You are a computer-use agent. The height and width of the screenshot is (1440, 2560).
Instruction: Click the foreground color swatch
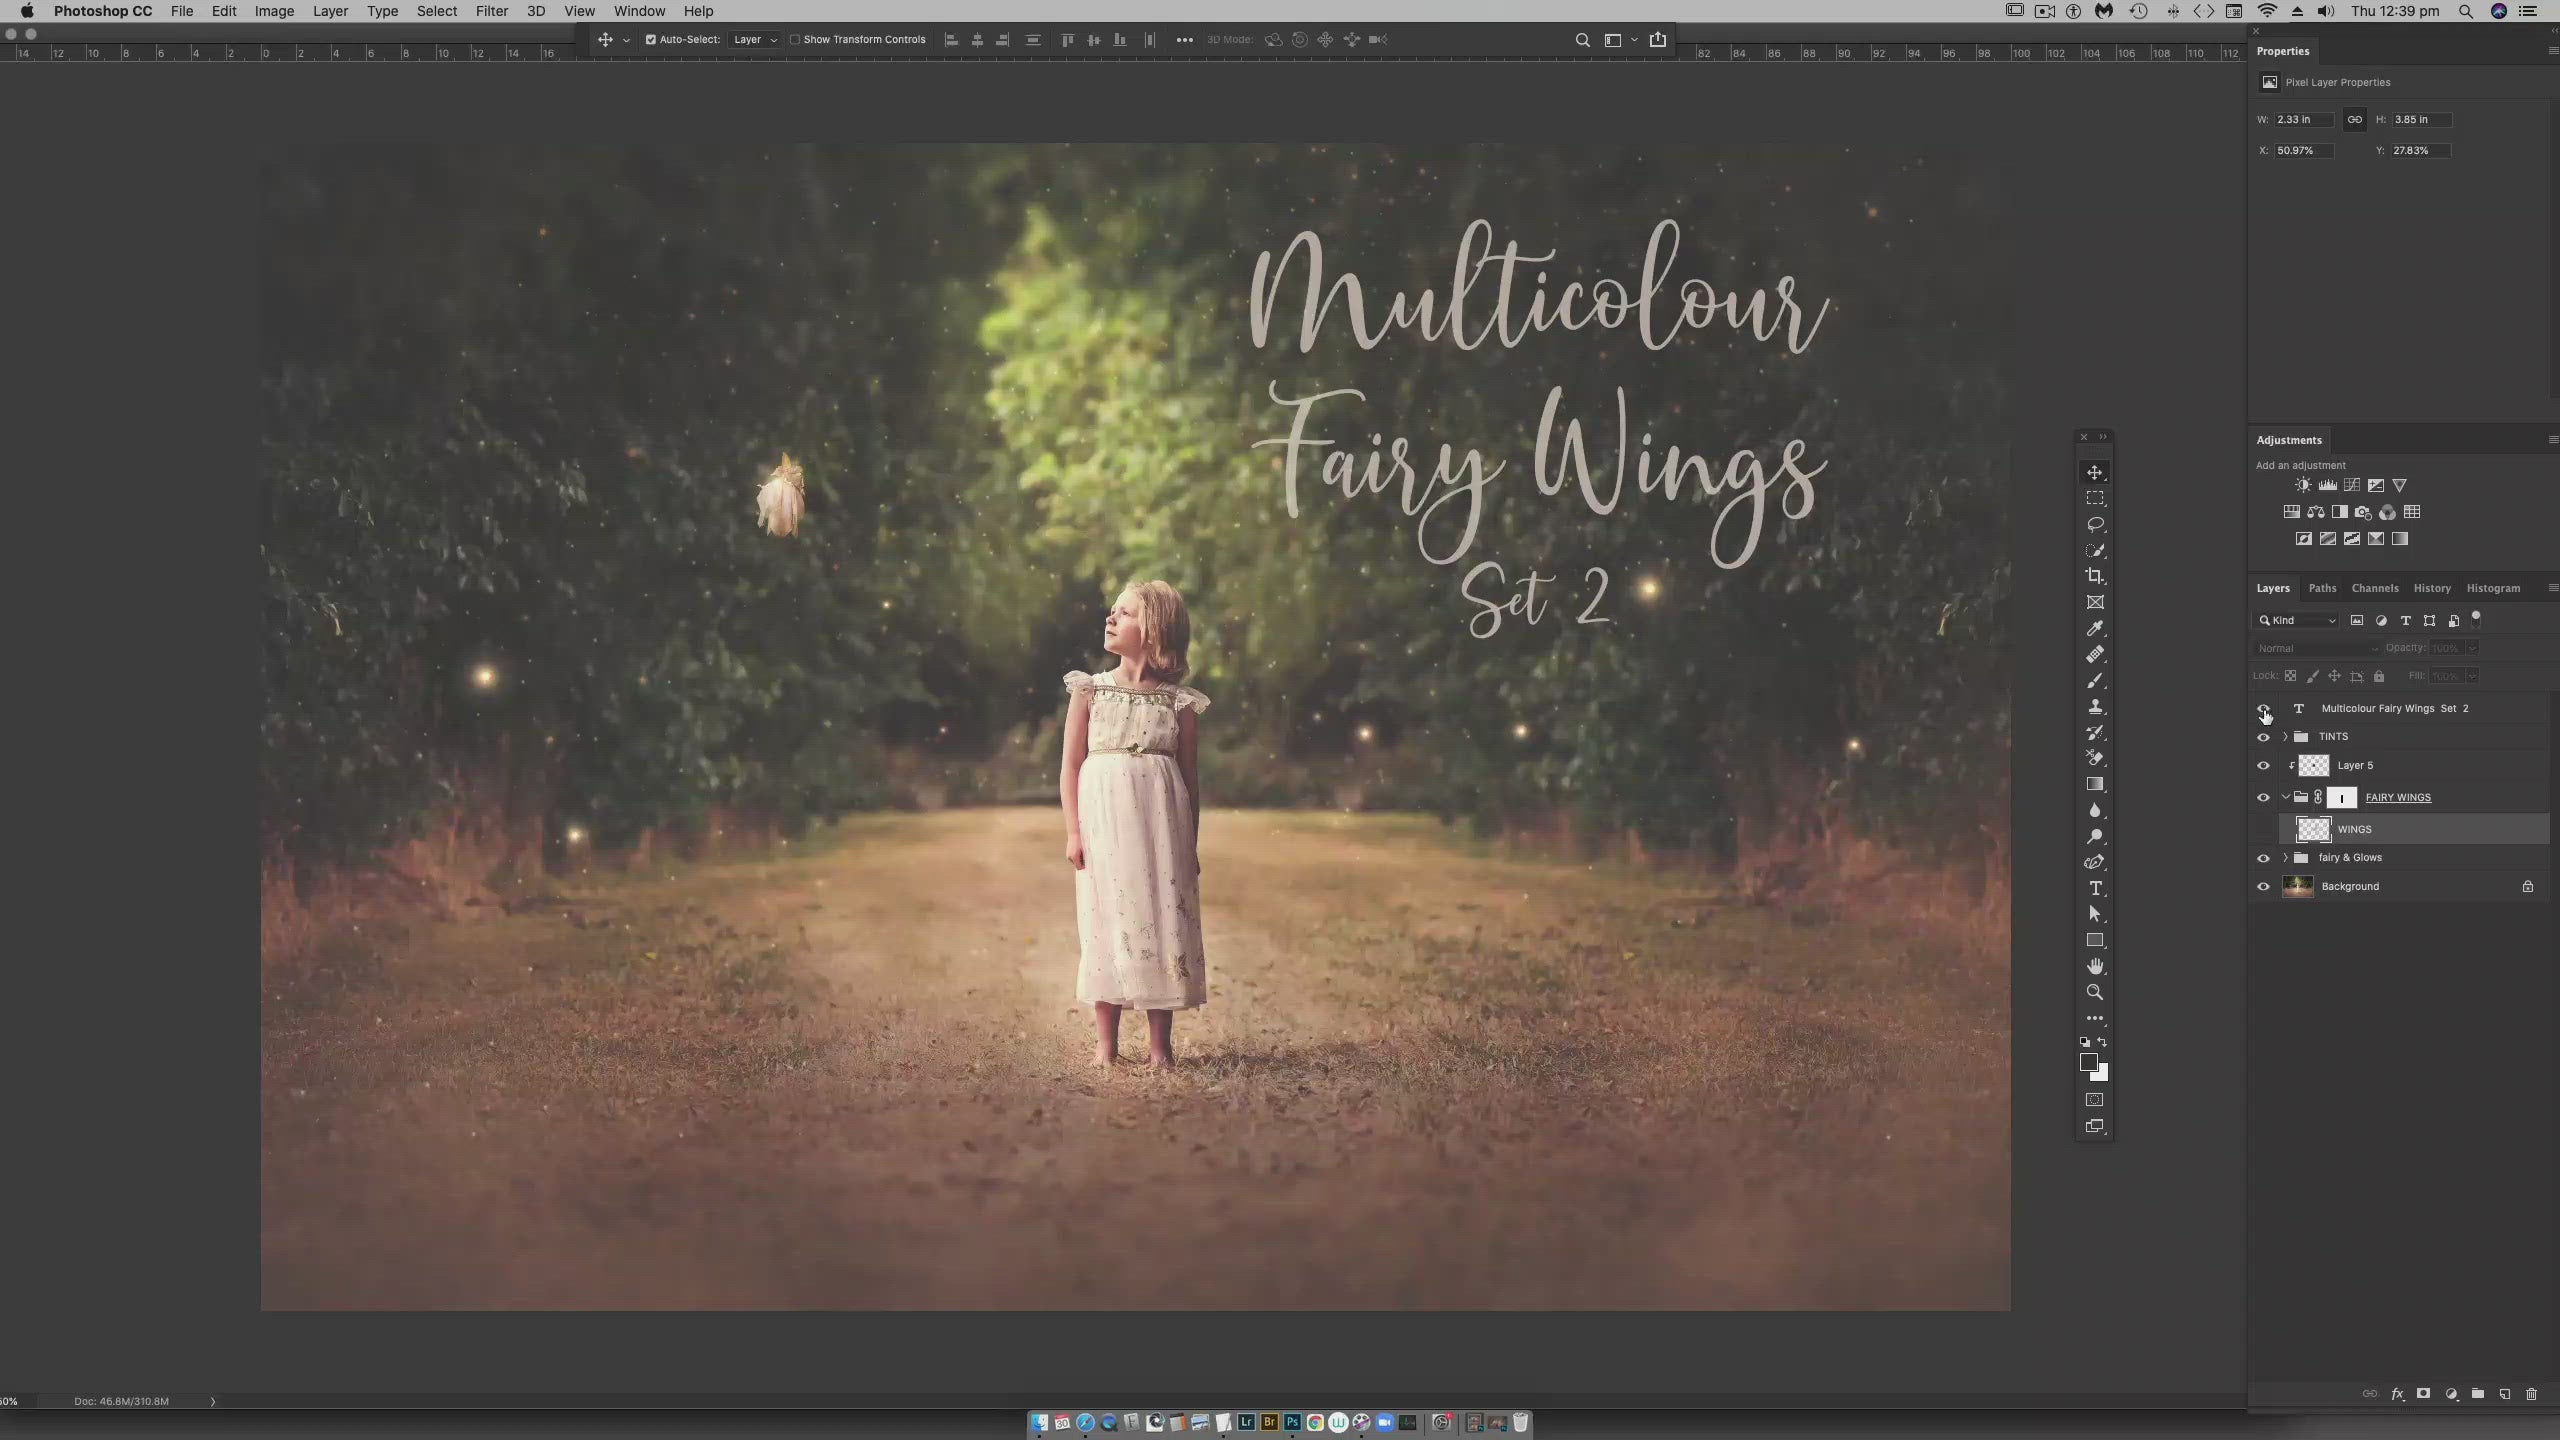[2091, 1062]
